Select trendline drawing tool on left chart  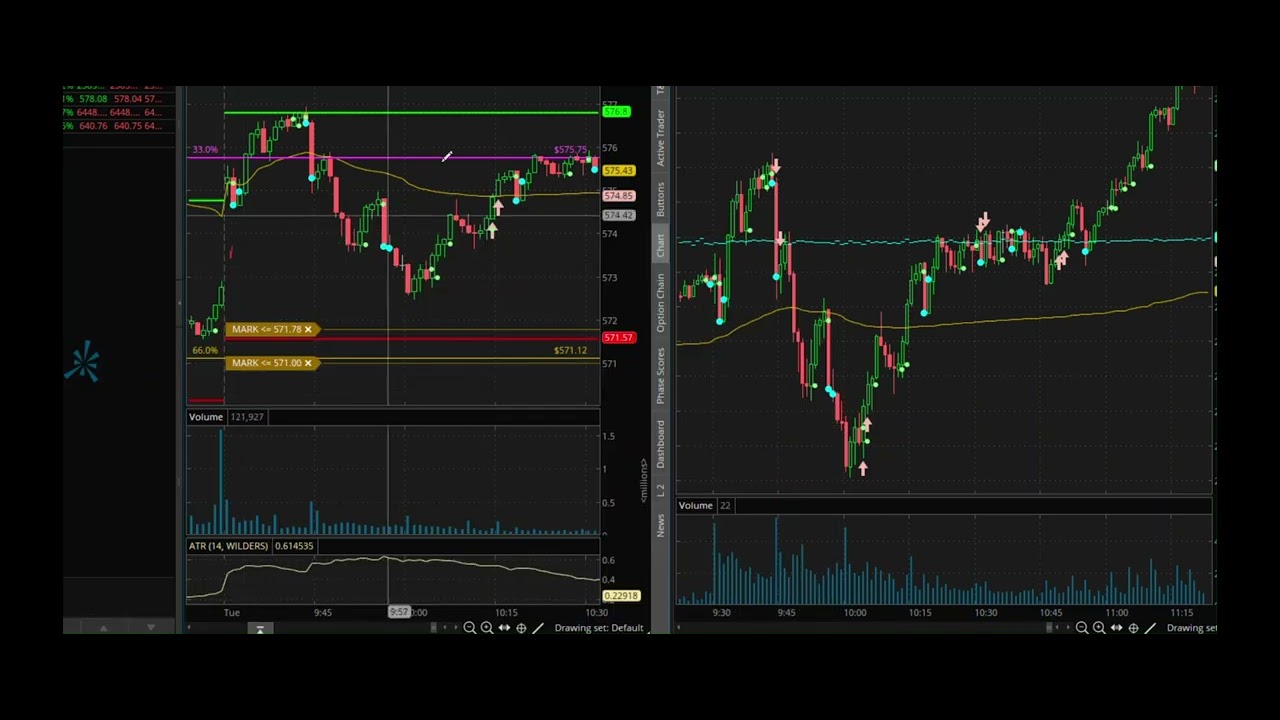[x=538, y=628]
